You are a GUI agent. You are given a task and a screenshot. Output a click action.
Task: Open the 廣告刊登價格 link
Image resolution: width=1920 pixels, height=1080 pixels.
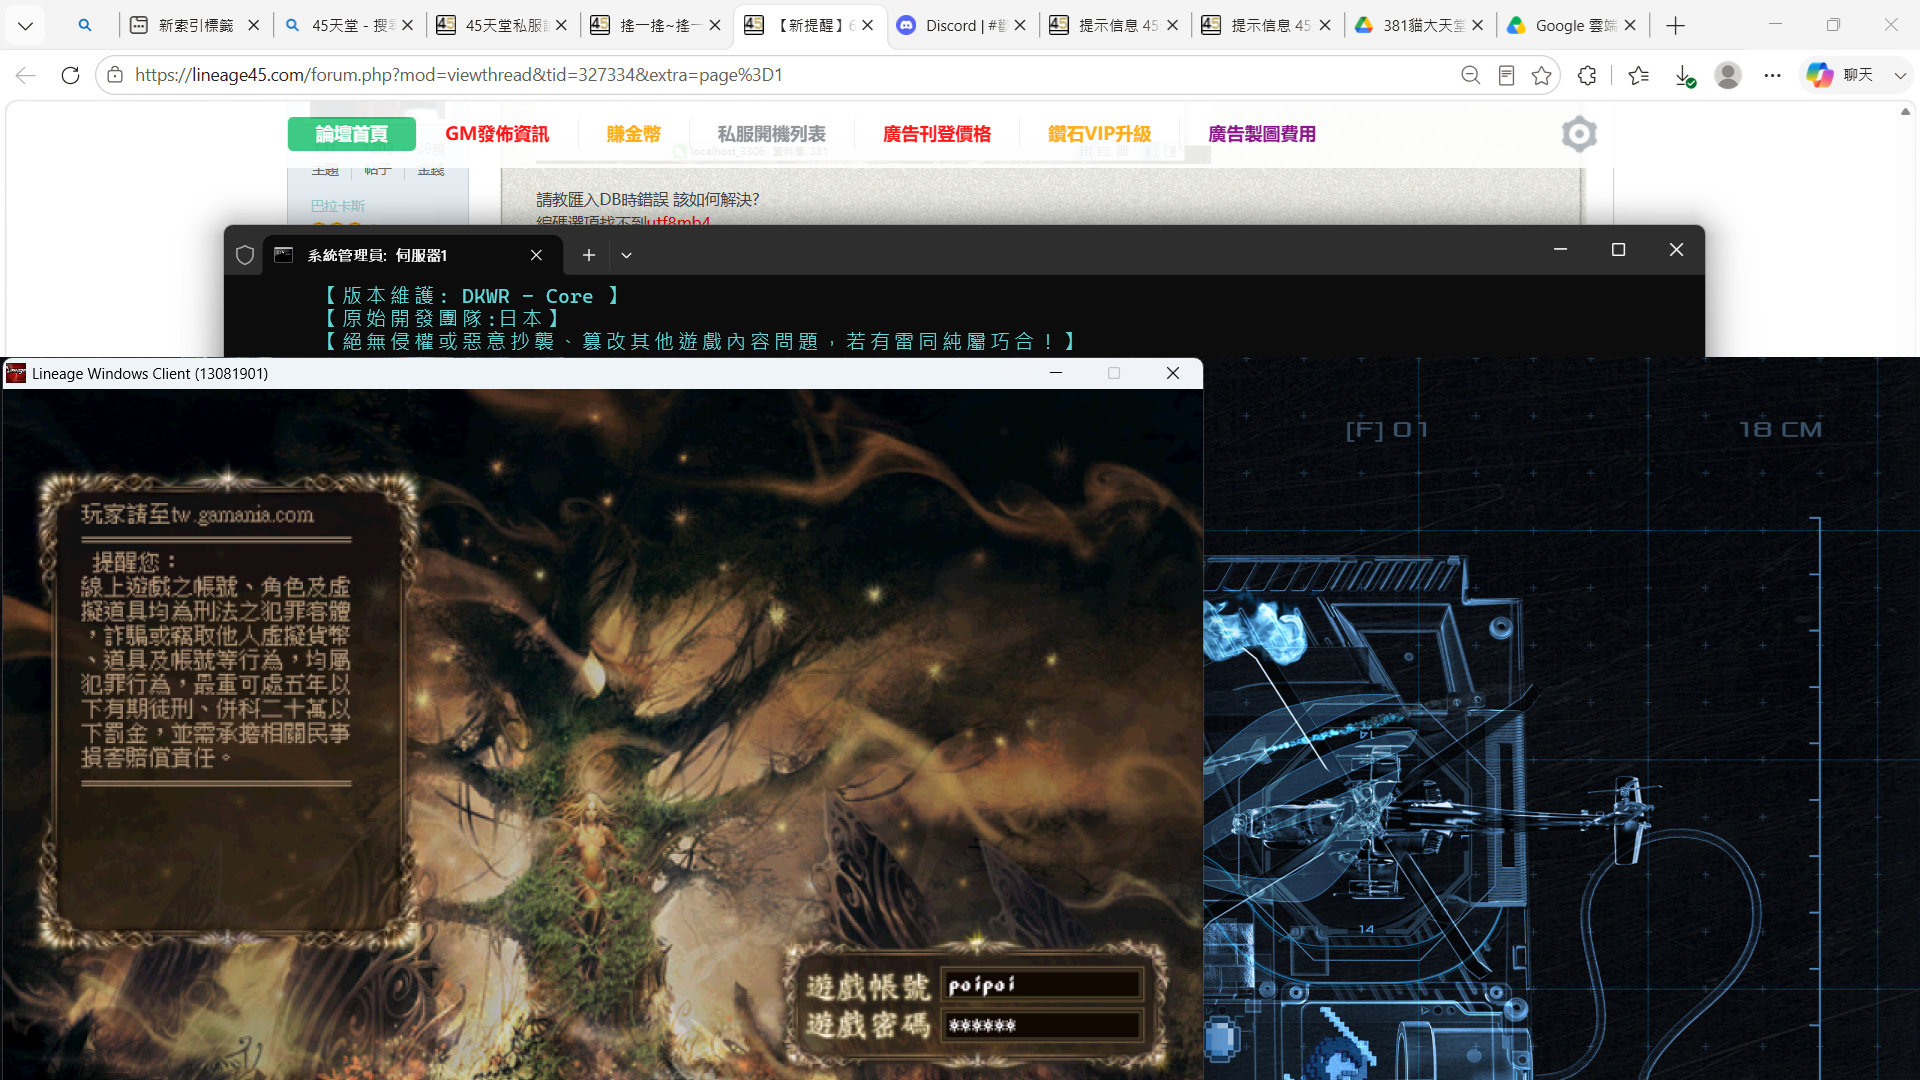coord(937,134)
